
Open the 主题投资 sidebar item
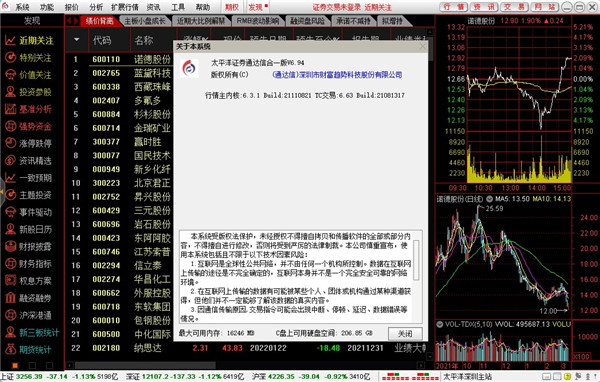[28, 195]
